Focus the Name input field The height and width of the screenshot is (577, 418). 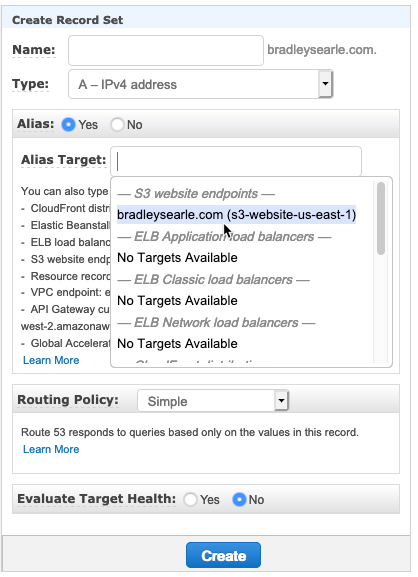coord(166,50)
